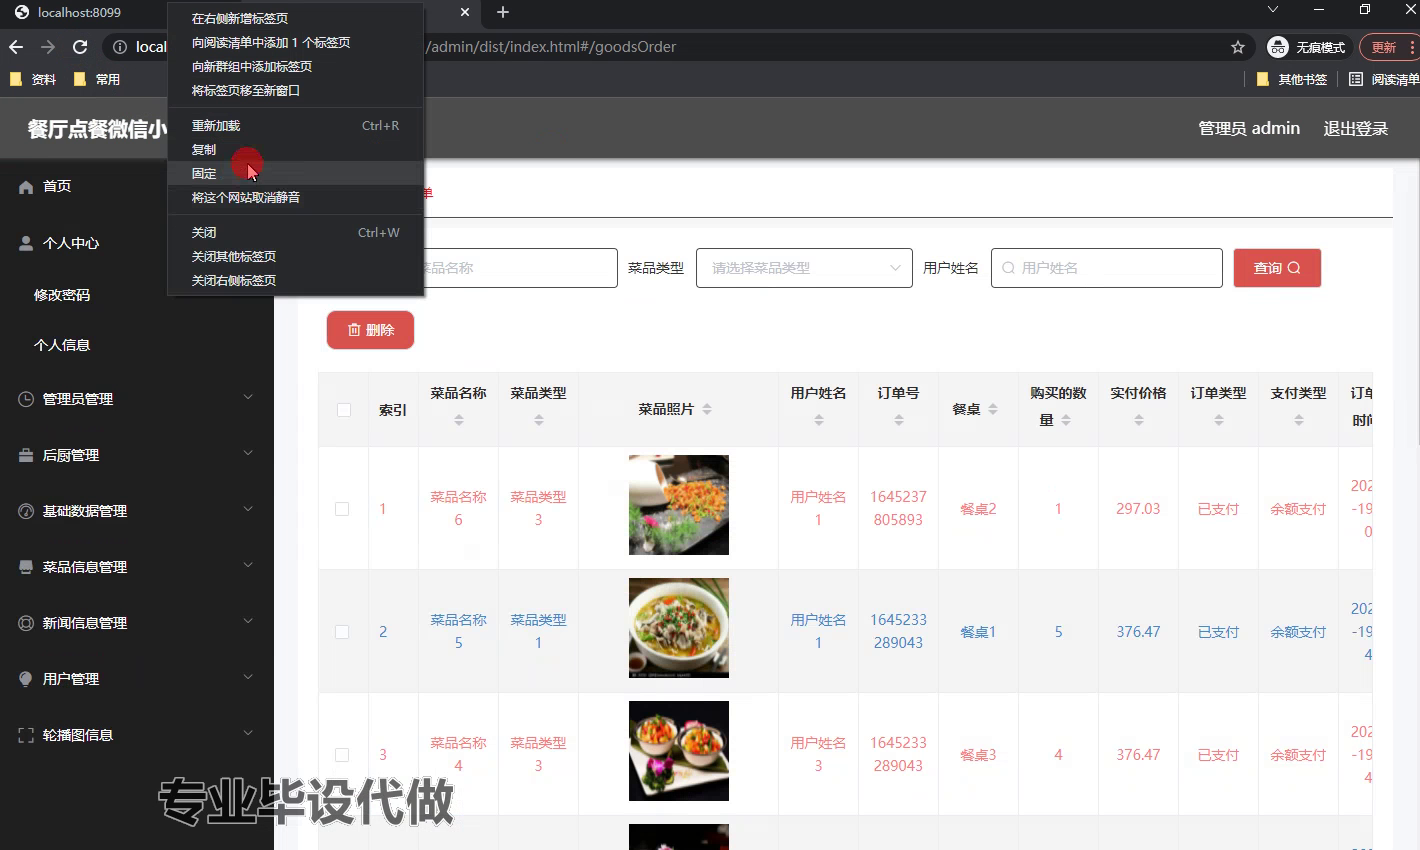Reload the page with the refresh icon
The image size is (1420, 850).
tap(80, 47)
